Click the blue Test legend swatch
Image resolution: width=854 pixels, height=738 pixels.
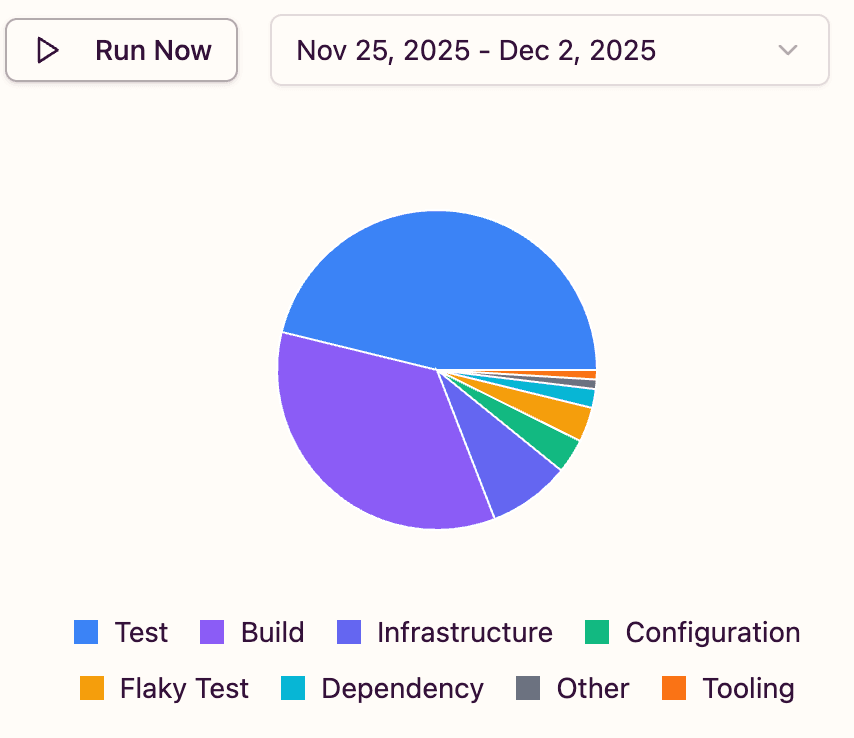point(85,632)
